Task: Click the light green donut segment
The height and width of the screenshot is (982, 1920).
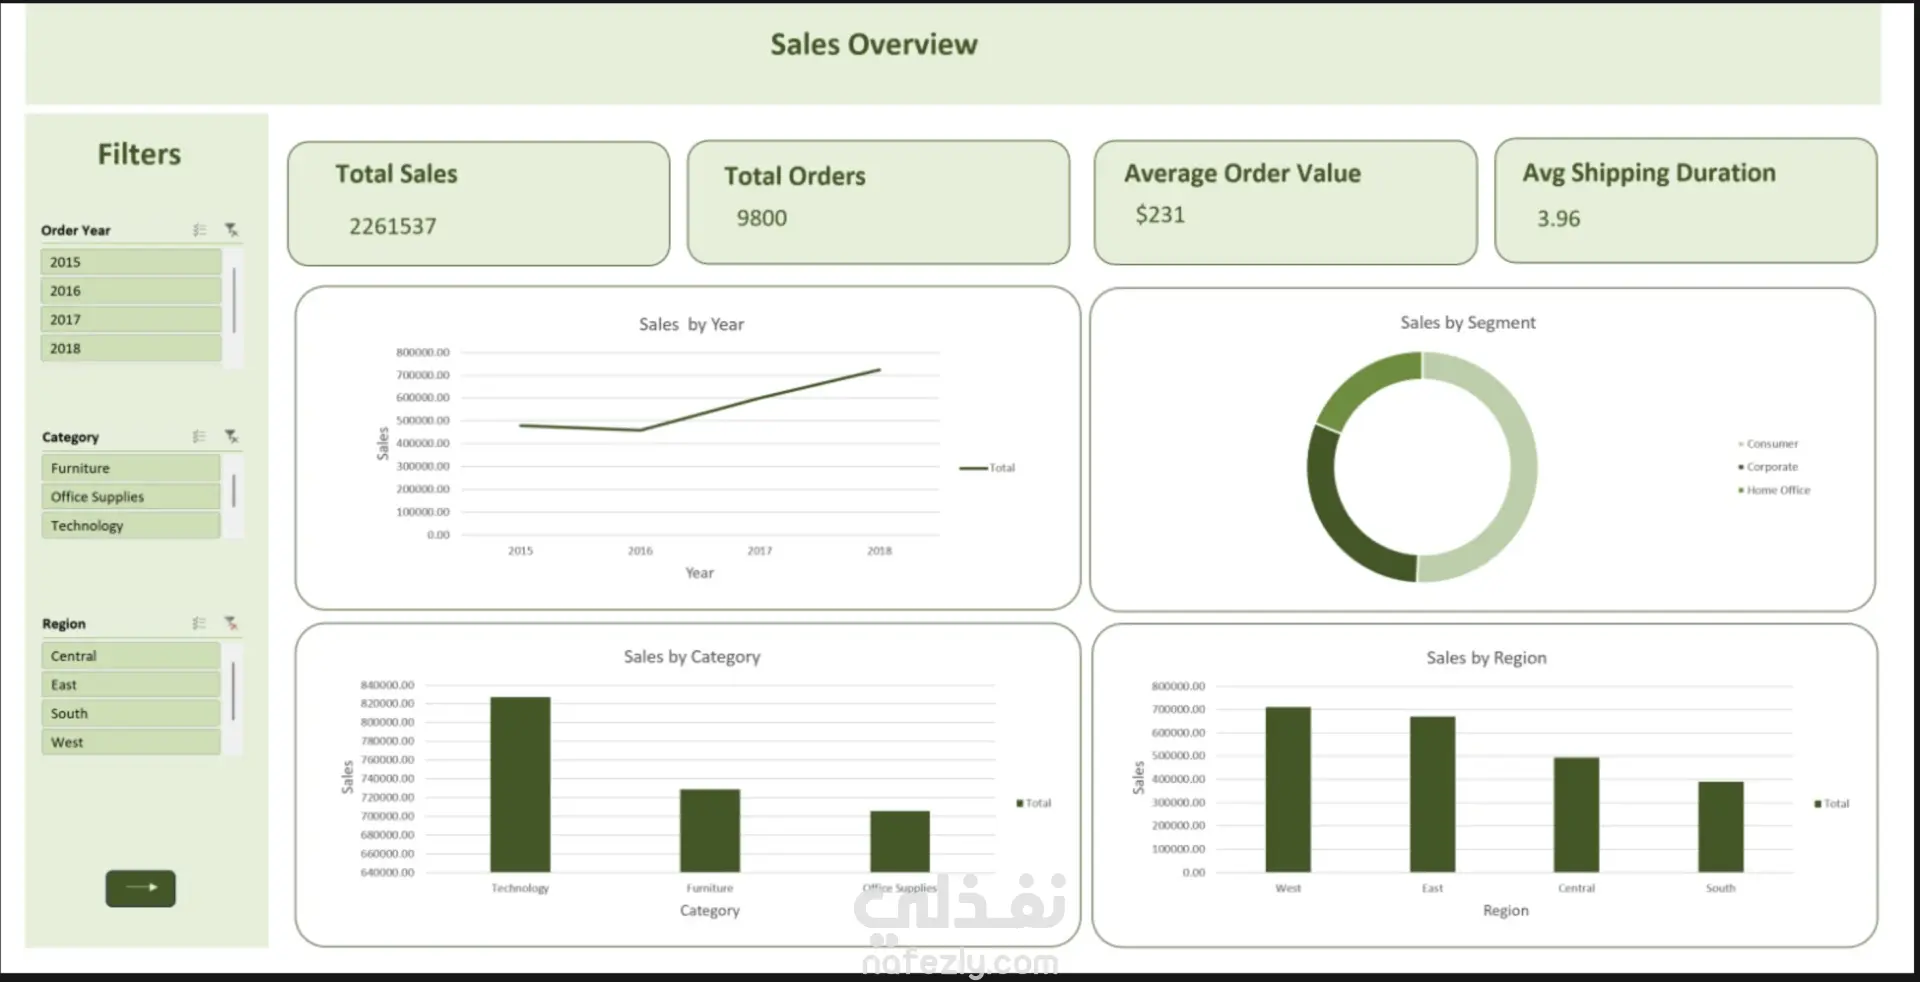Action: coord(1522,467)
